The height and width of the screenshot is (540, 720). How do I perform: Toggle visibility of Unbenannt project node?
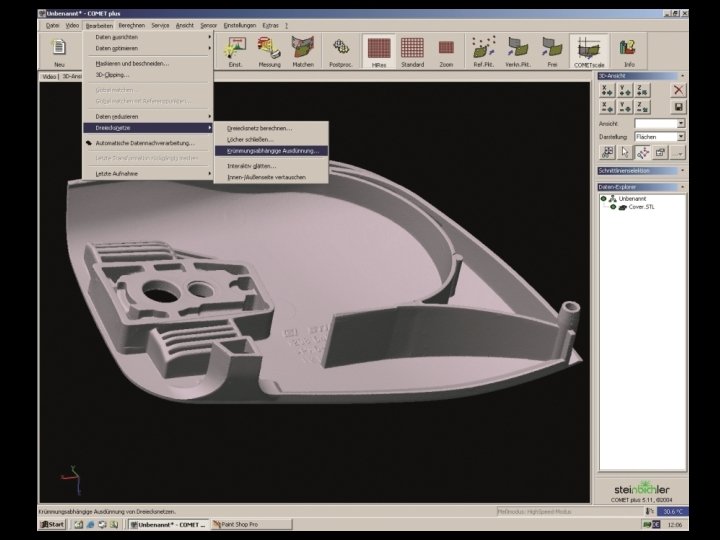(x=602, y=199)
